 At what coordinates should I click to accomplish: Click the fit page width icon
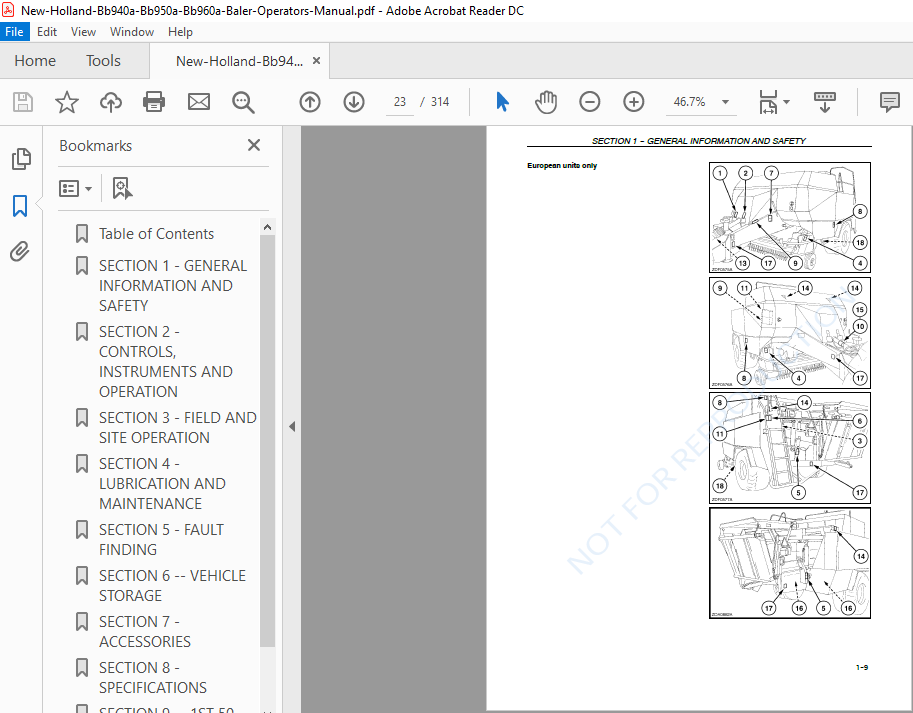click(x=768, y=102)
